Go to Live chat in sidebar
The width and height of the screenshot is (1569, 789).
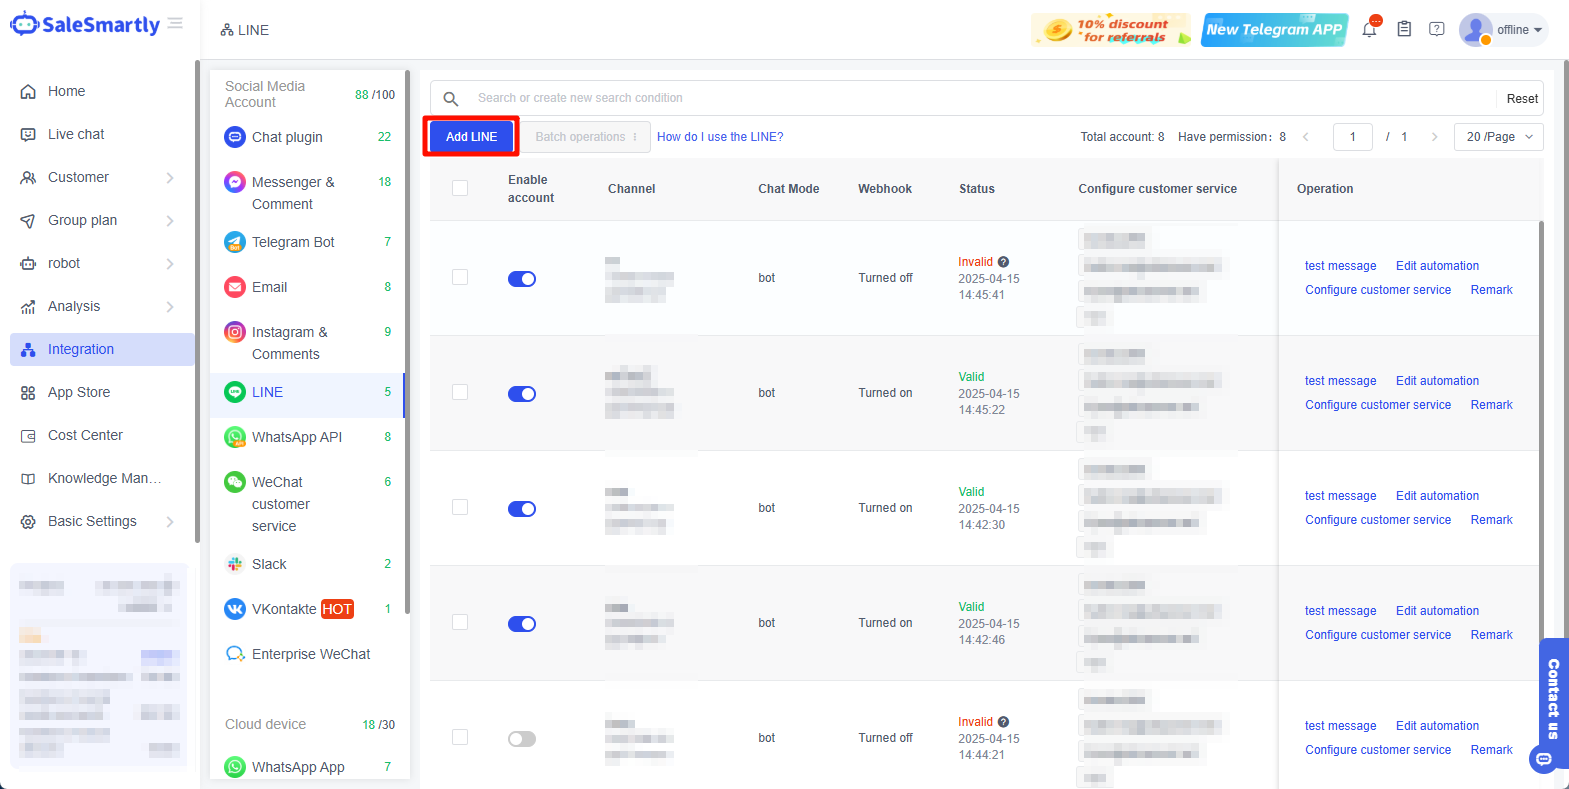(76, 134)
